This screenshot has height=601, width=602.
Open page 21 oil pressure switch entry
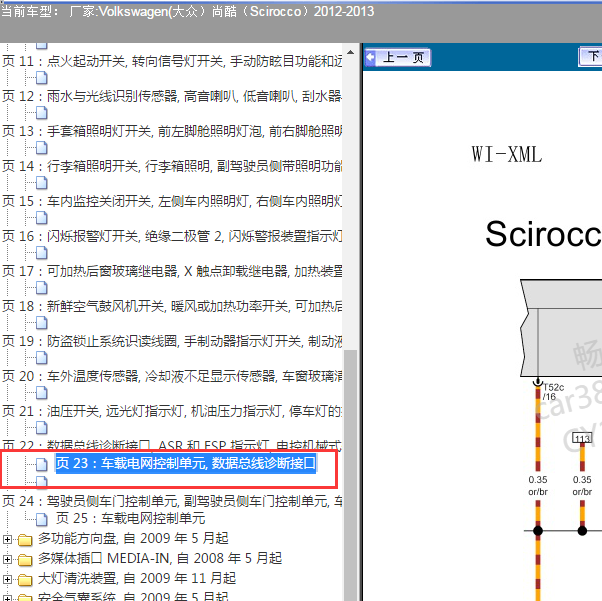coord(172,411)
